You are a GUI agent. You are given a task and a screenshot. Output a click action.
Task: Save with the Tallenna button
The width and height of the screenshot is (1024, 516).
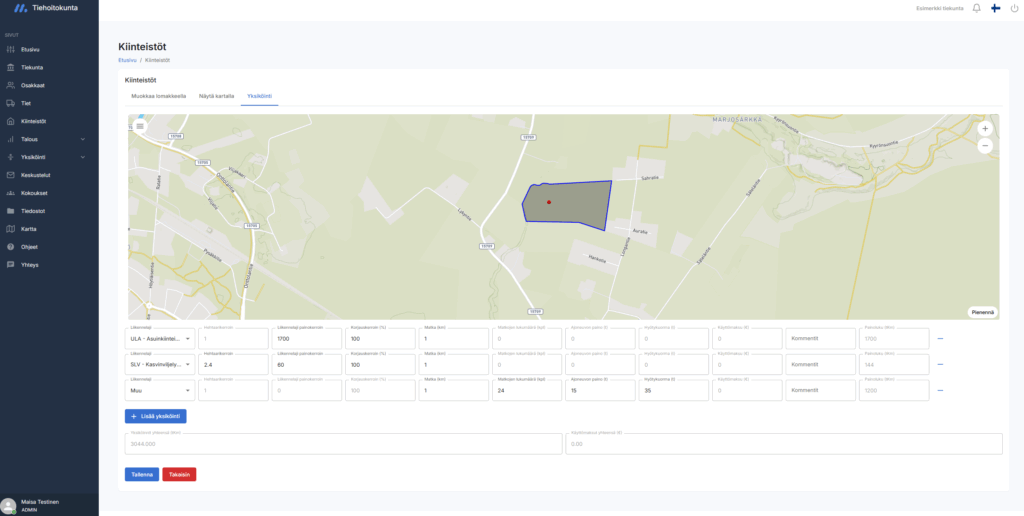(141, 474)
